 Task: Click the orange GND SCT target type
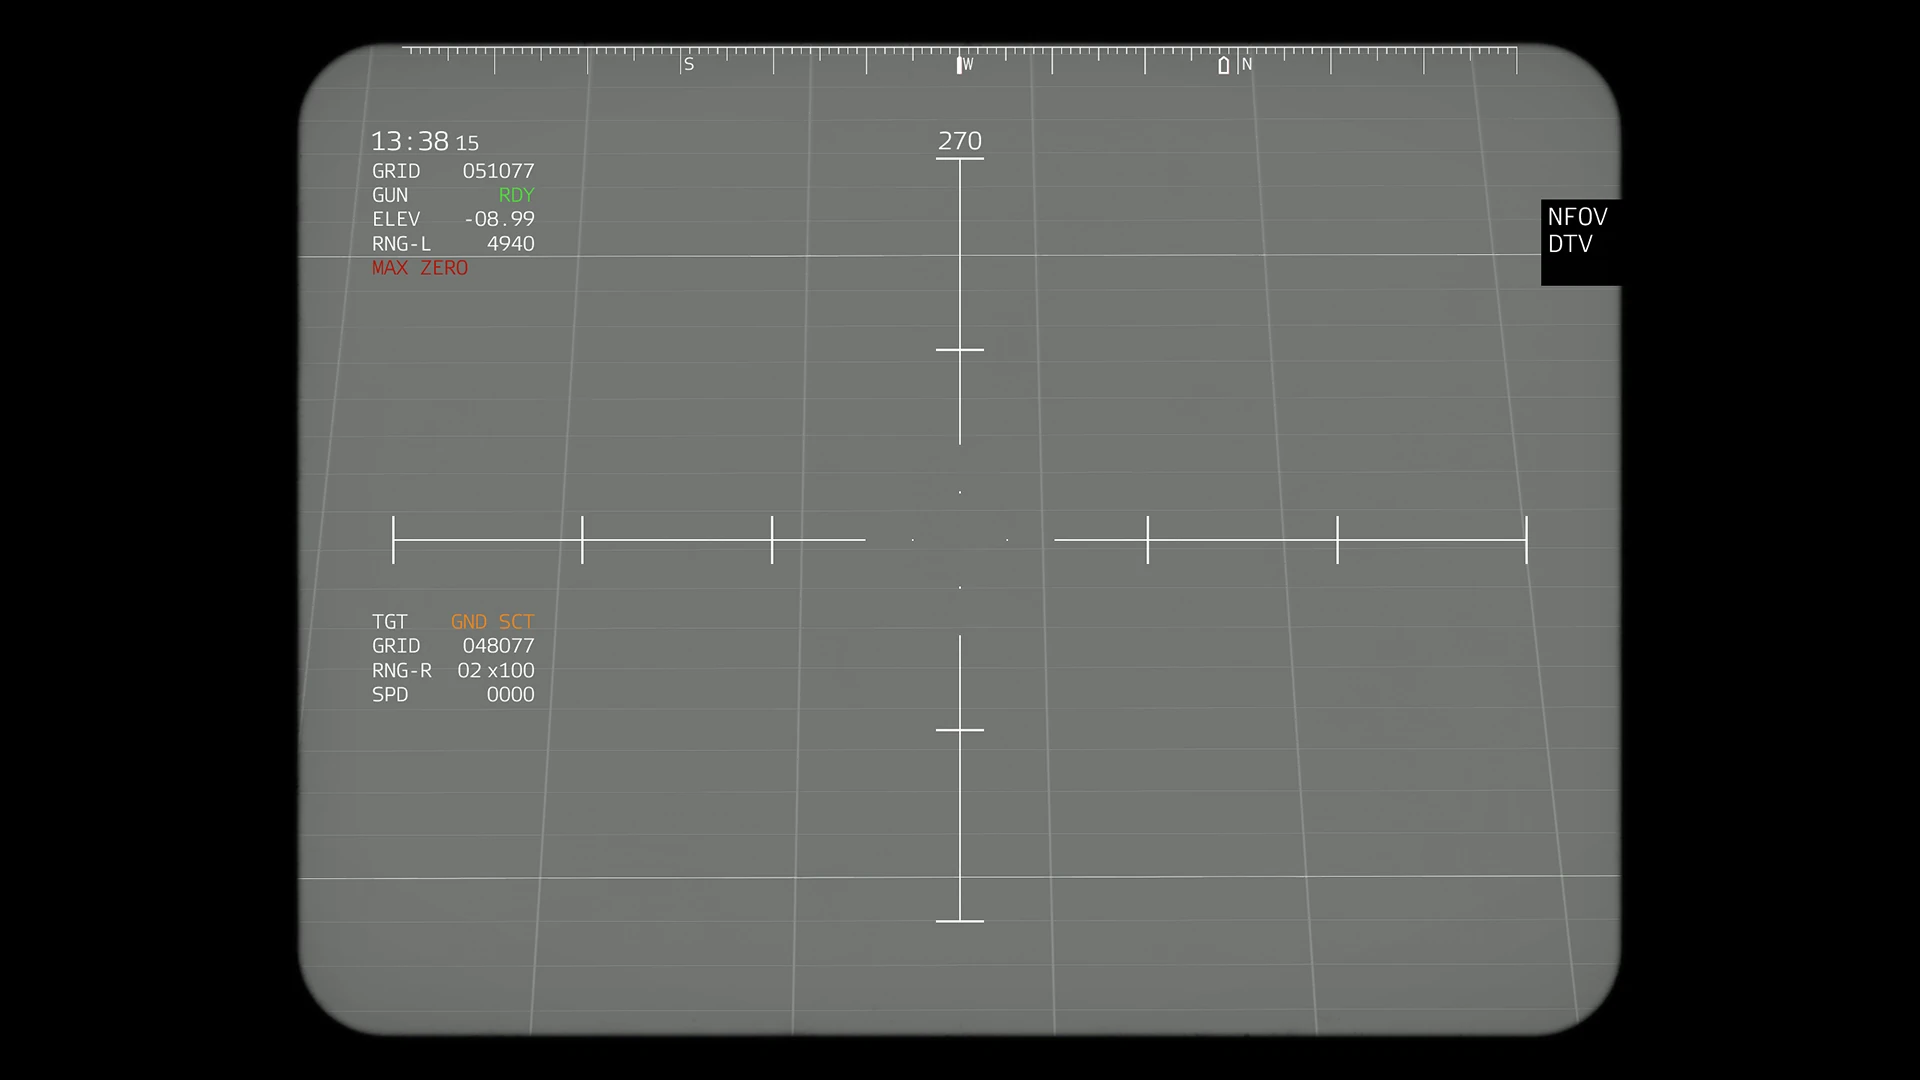point(492,622)
